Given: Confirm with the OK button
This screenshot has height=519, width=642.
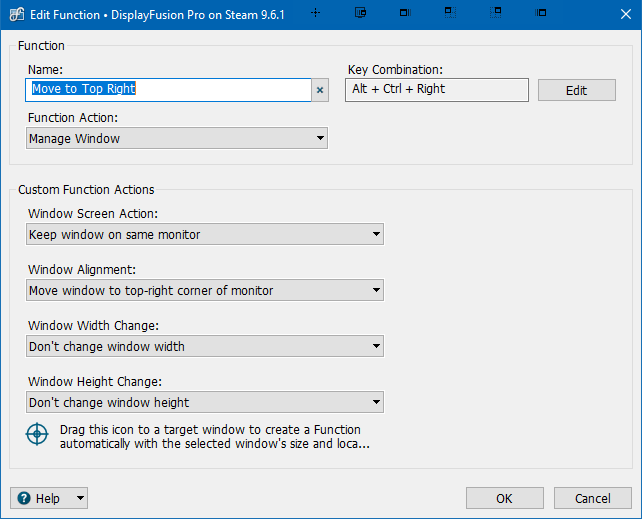Looking at the screenshot, I should click(x=504, y=498).
